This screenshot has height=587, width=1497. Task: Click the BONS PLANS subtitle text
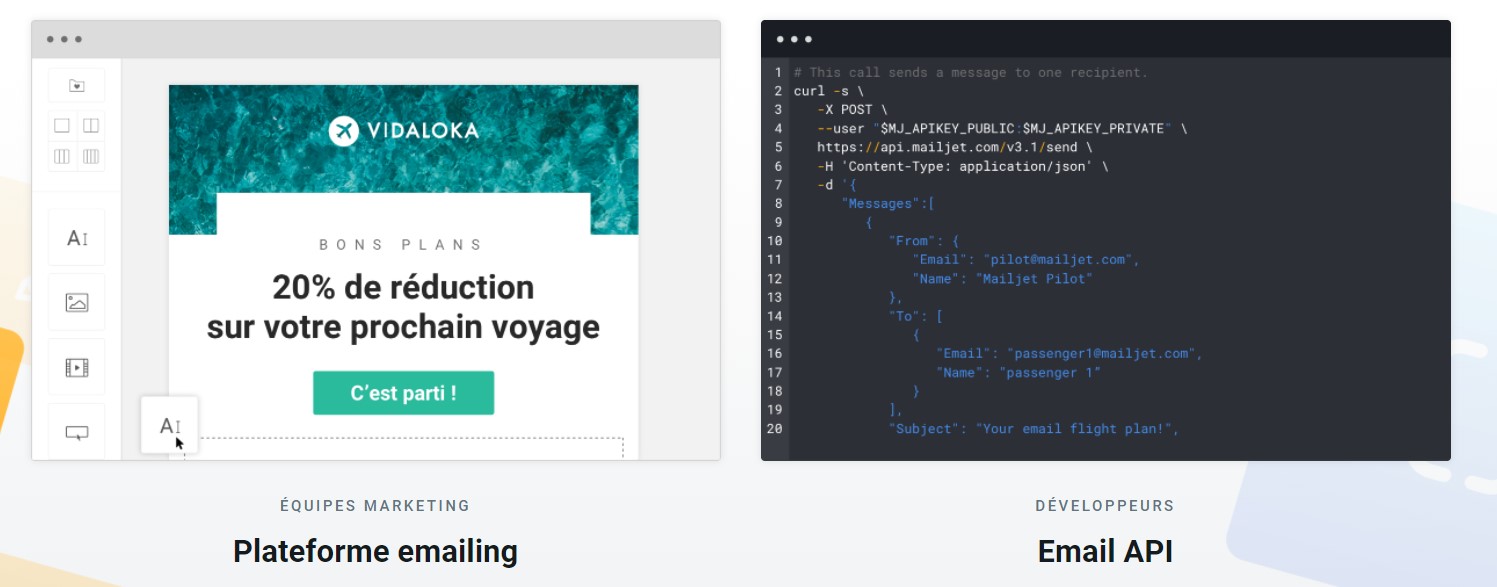402,245
